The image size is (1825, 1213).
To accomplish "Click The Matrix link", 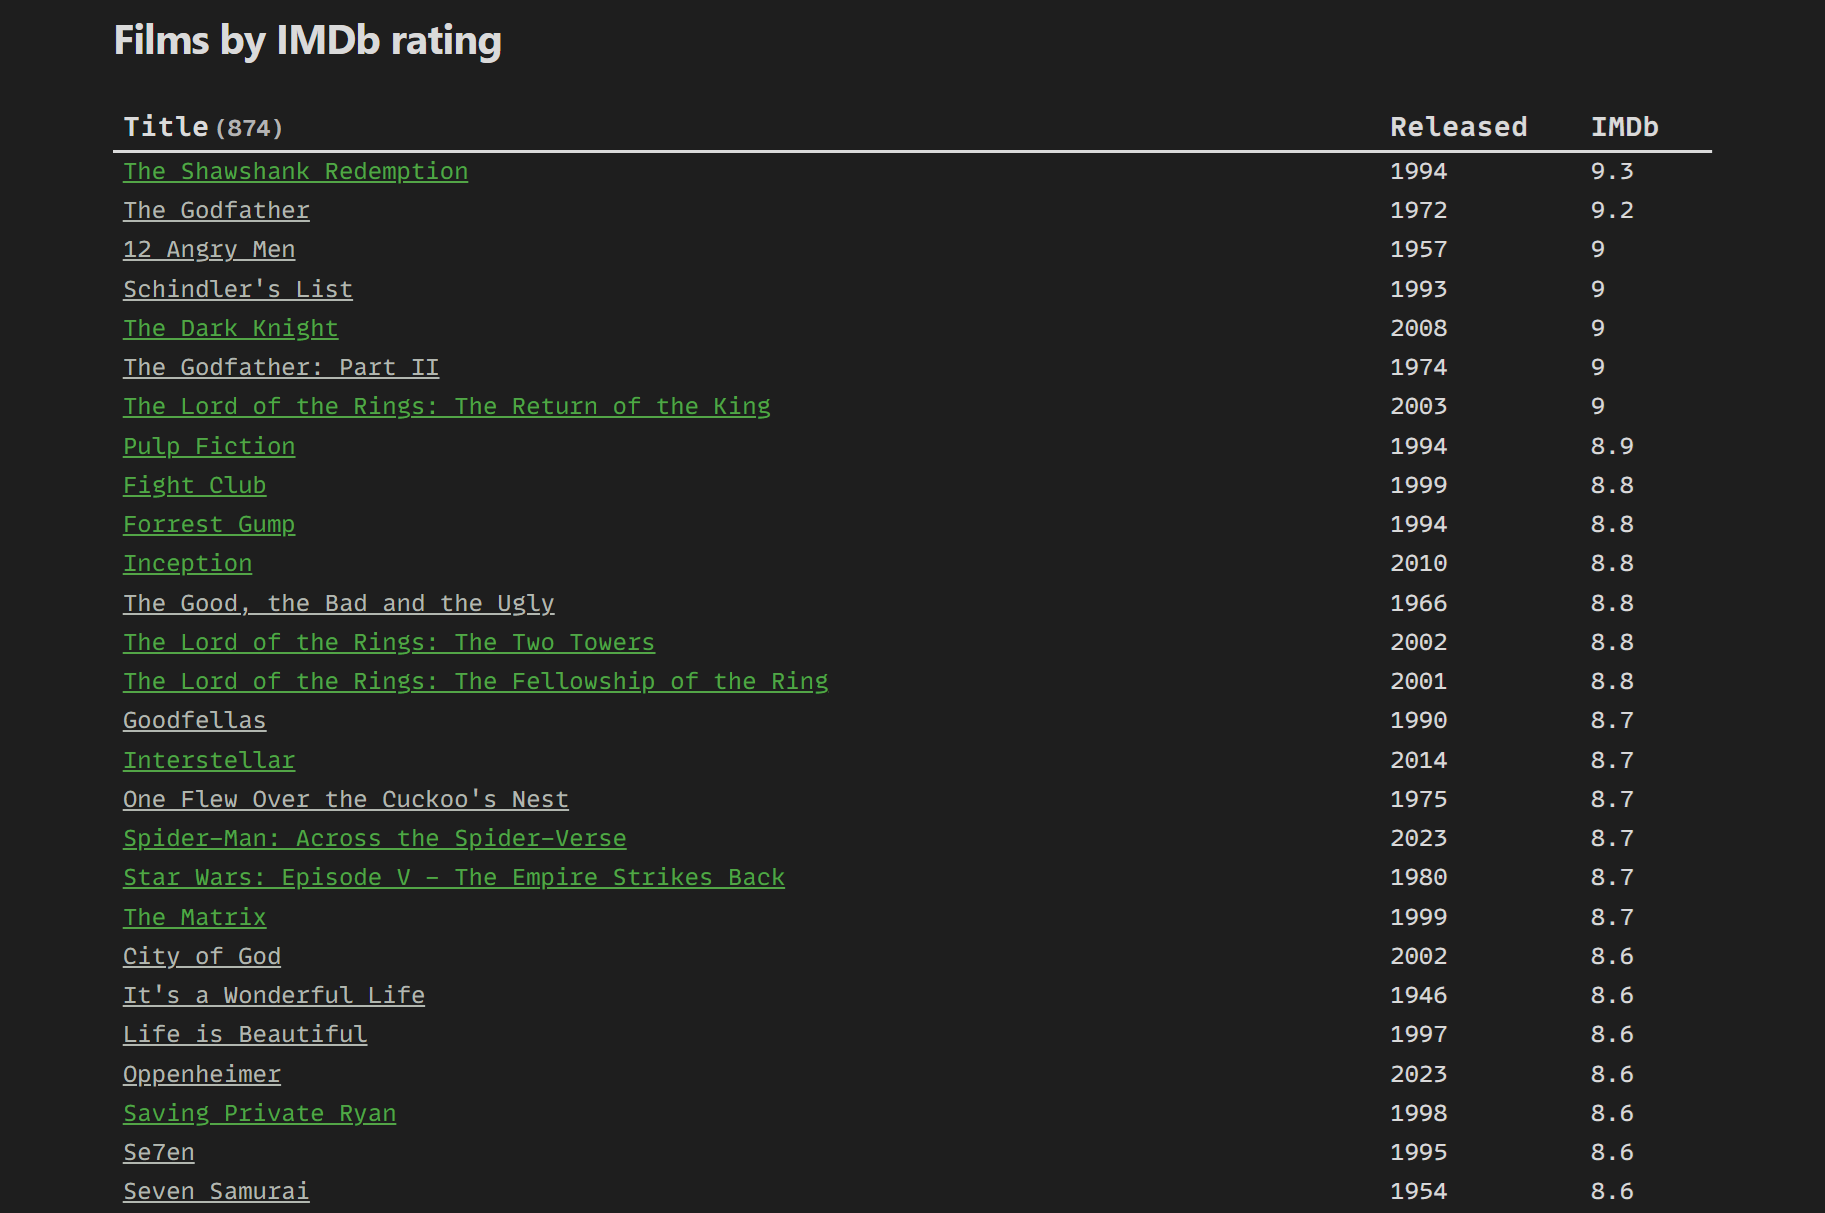I will click(195, 917).
